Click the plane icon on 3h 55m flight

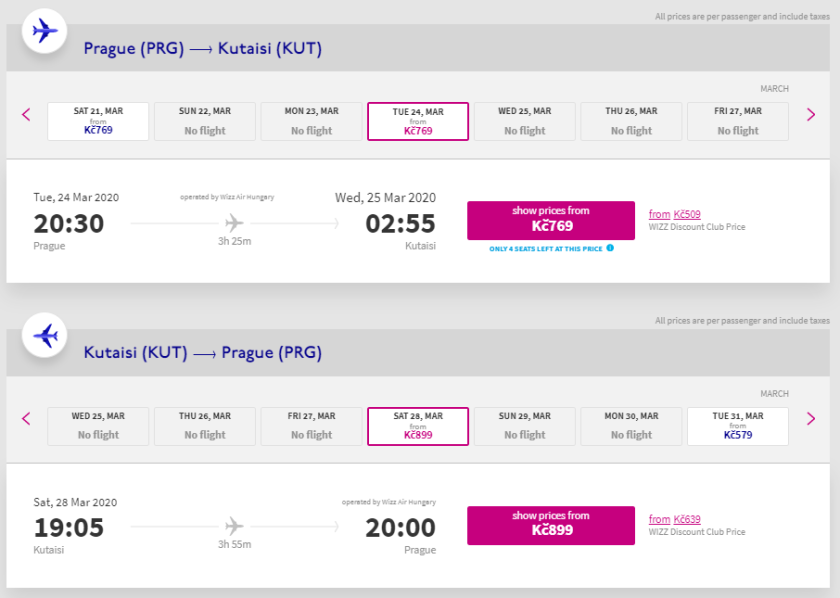(x=235, y=526)
